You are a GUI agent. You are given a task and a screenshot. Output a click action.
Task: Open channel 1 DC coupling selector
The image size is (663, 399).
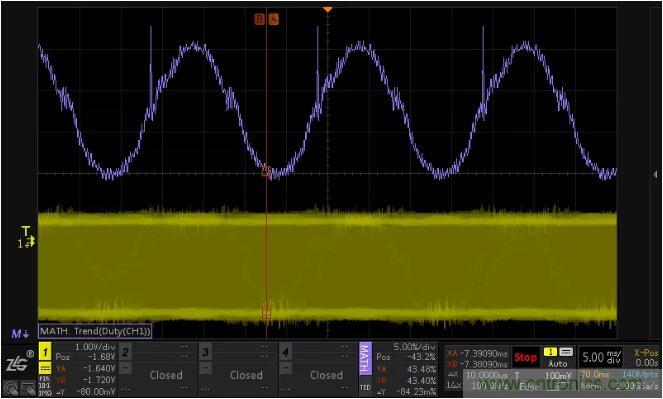click(x=45, y=368)
